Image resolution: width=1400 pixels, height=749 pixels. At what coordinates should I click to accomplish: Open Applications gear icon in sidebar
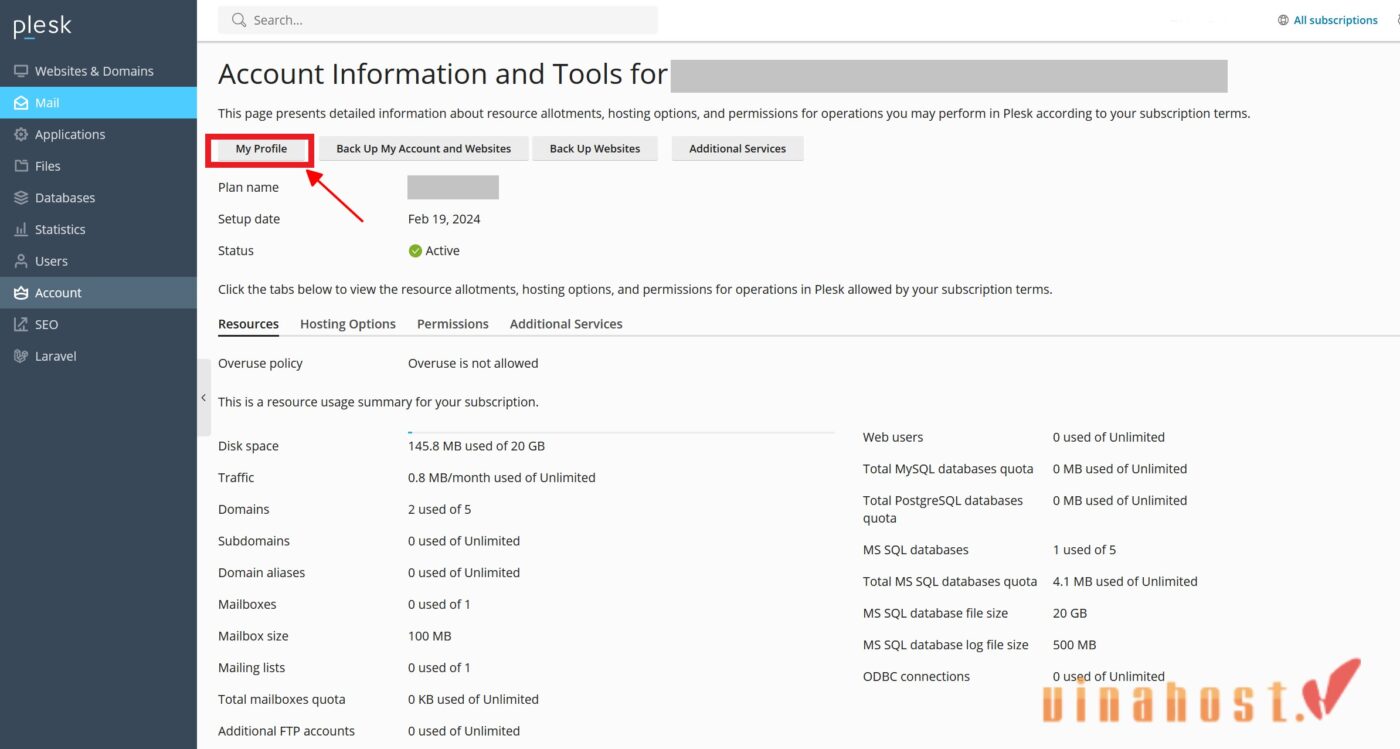20,134
